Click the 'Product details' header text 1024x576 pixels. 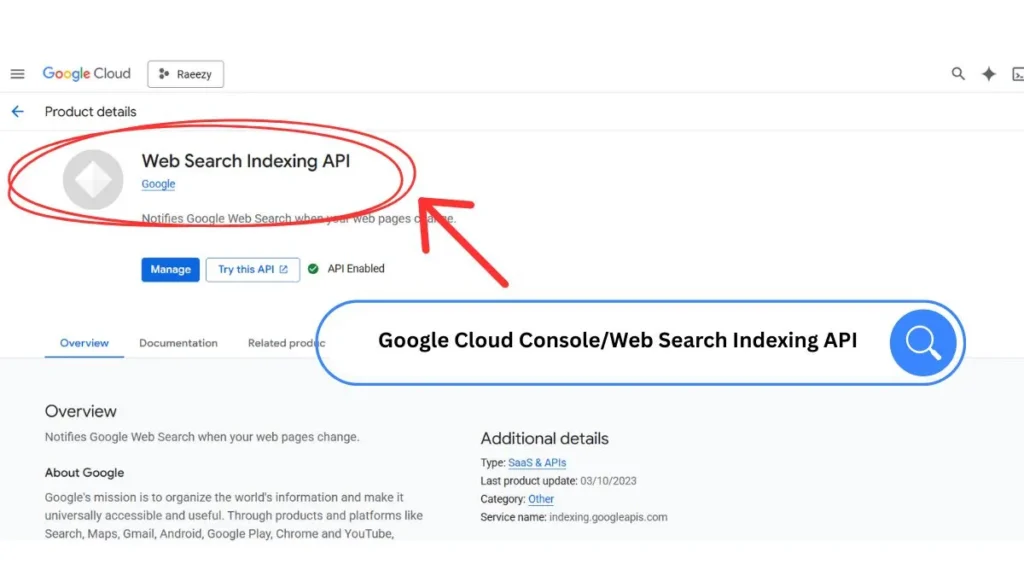[91, 112]
